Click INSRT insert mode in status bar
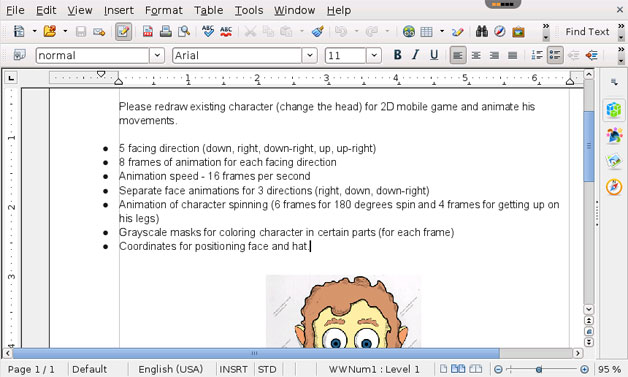 pos(233,369)
